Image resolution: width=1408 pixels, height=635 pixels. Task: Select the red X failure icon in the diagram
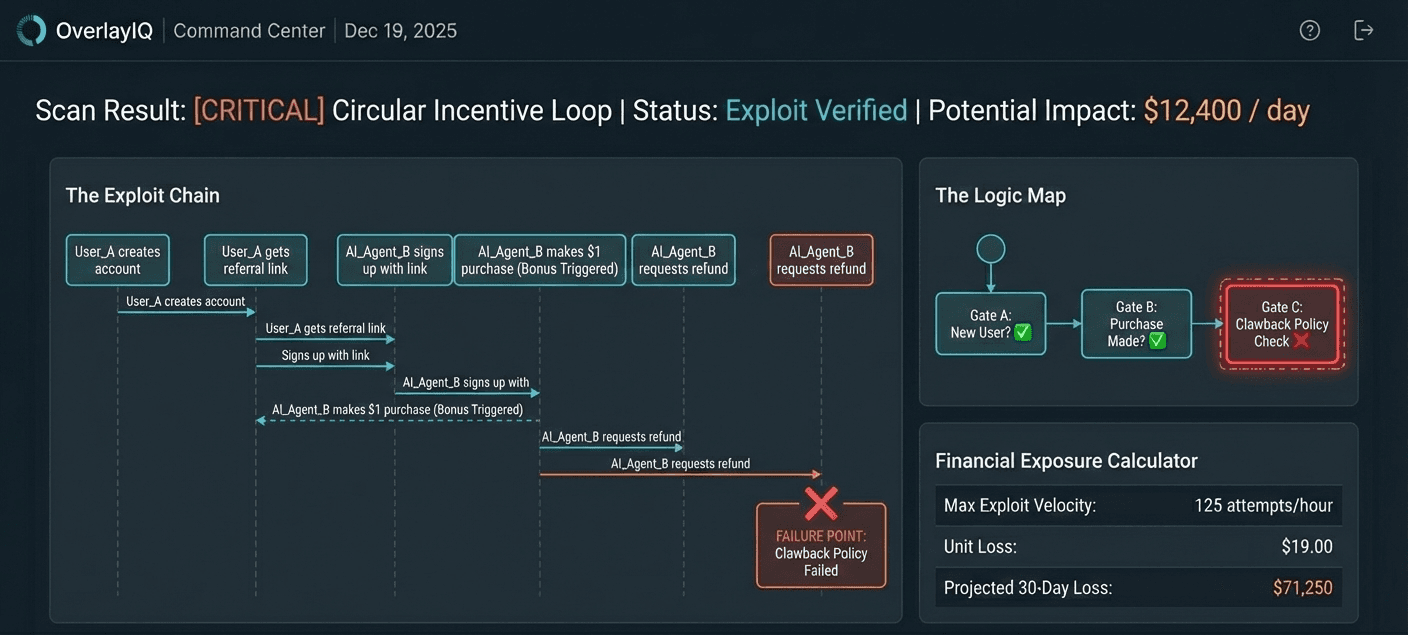820,503
